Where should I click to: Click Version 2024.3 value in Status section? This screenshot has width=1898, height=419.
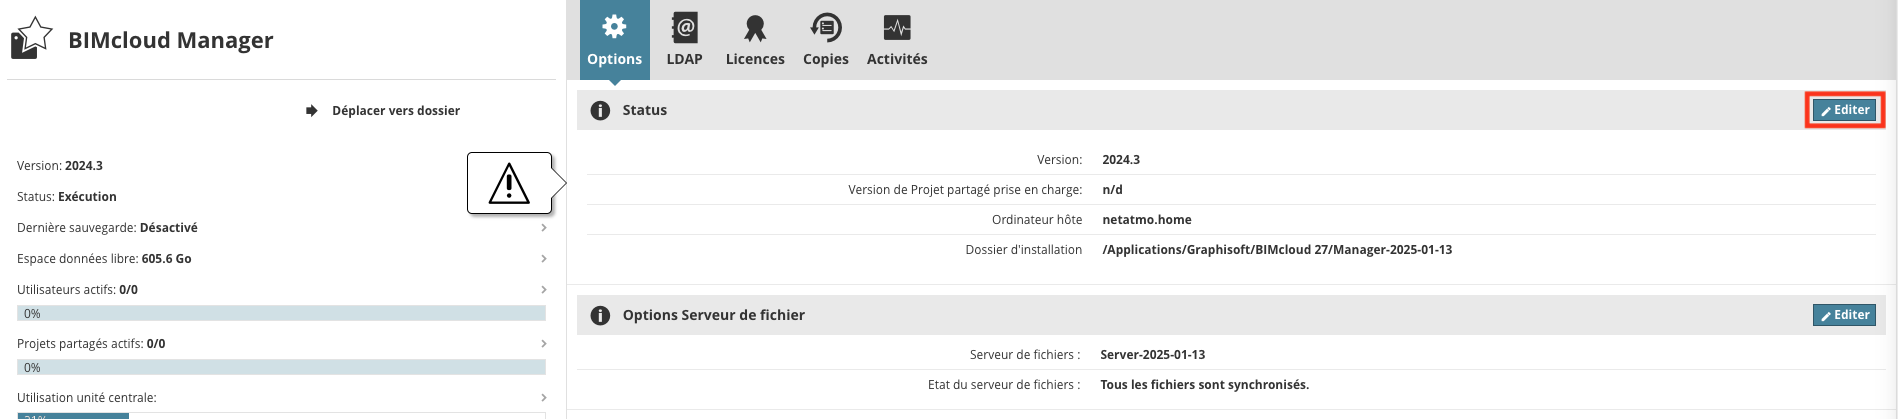point(1121,160)
